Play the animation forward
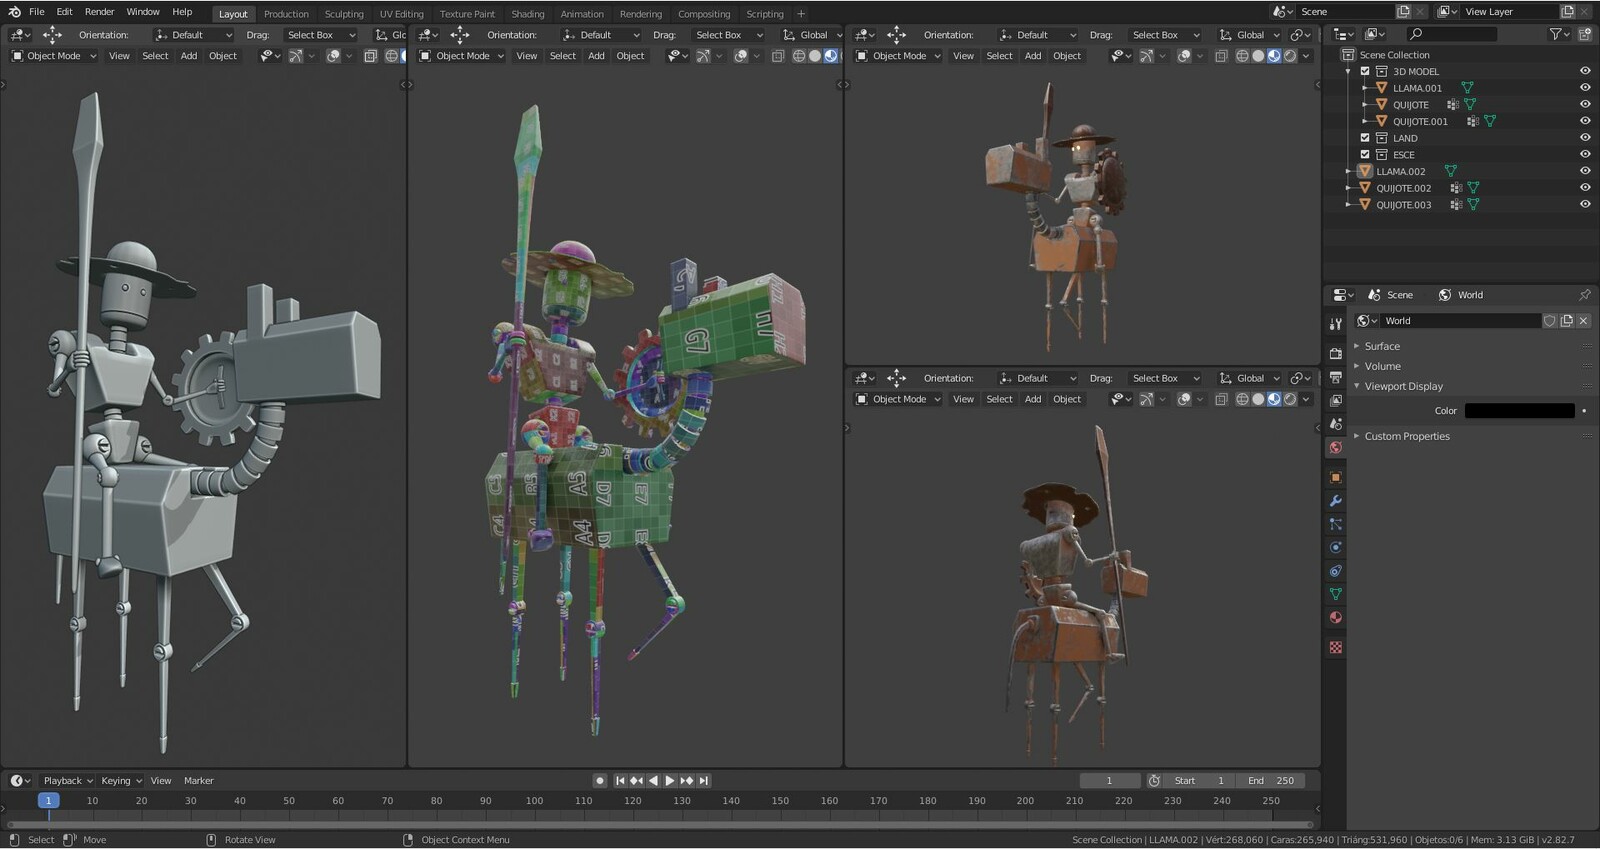Viewport: 1600px width, 849px height. coord(670,781)
